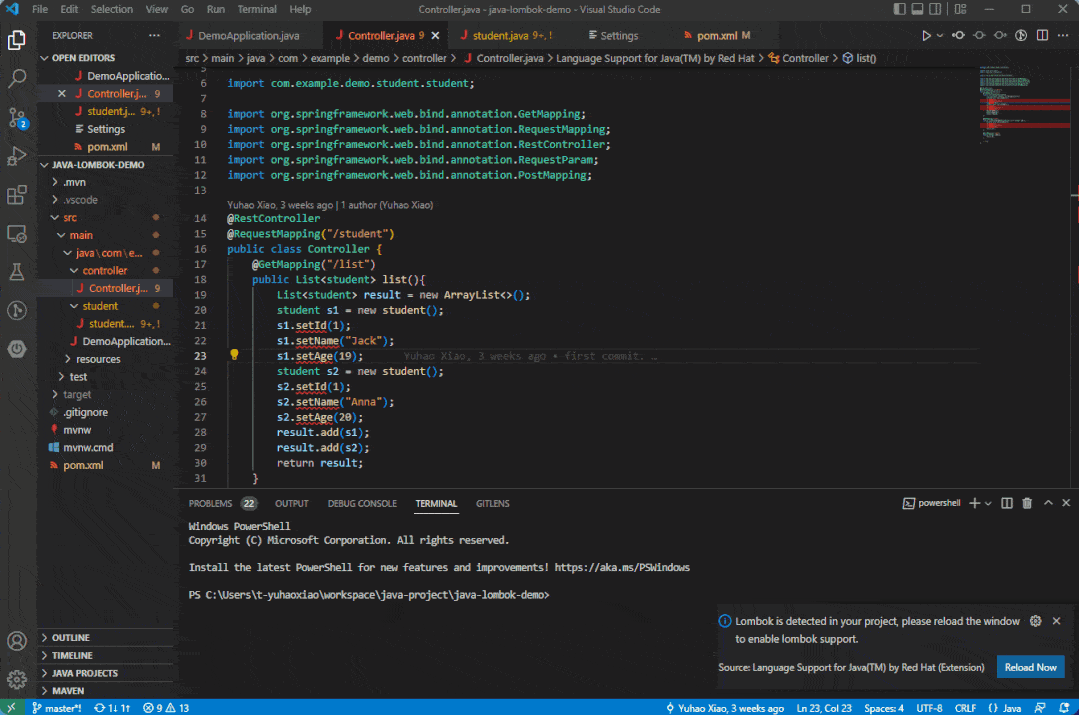Open the Search view in activity bar

17,78
